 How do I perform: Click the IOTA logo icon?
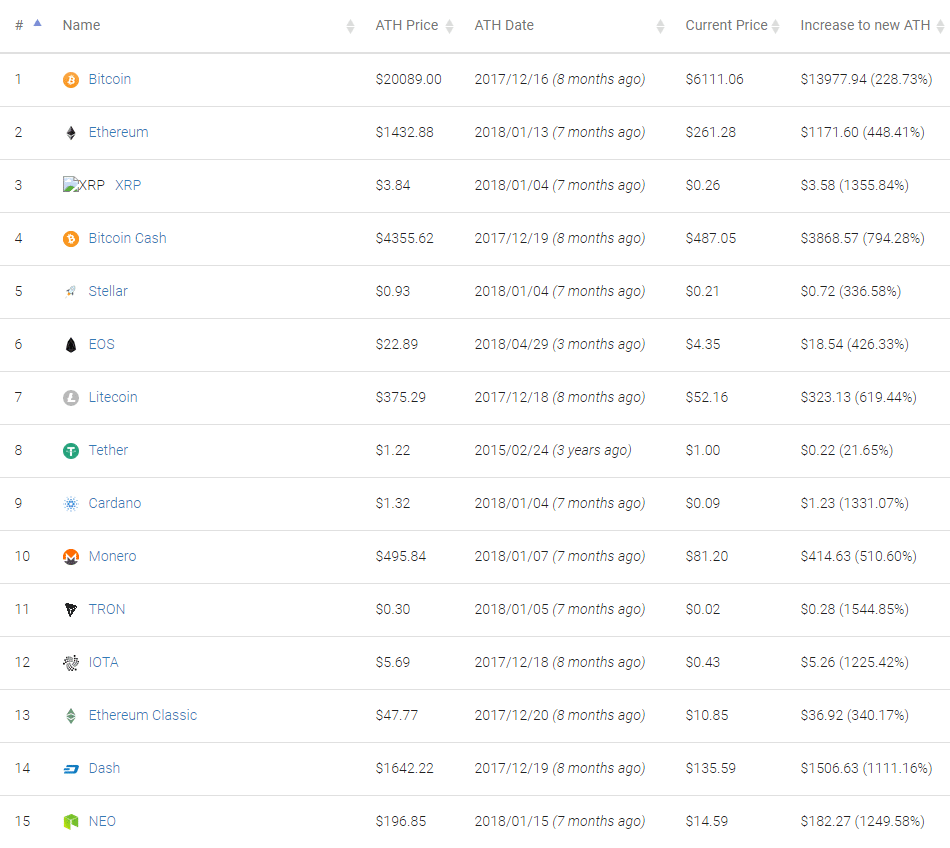[71, 663]
